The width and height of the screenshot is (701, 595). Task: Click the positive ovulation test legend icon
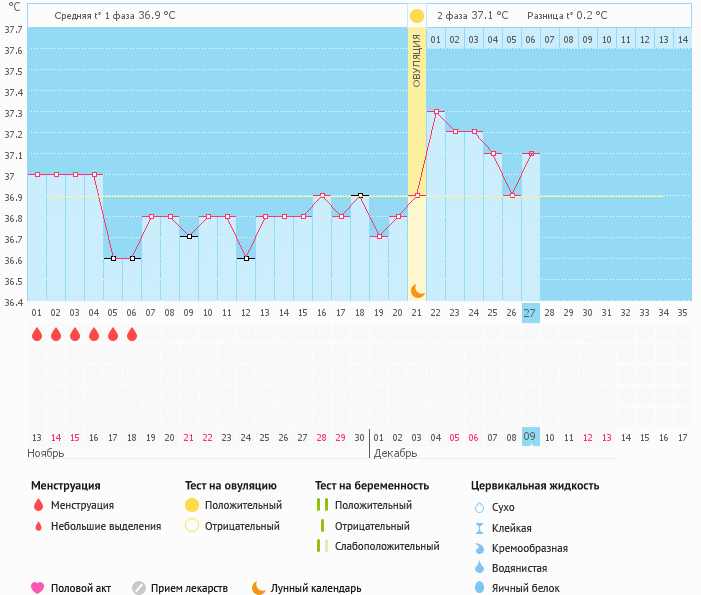pyautogui.click(x=192, y=505)
